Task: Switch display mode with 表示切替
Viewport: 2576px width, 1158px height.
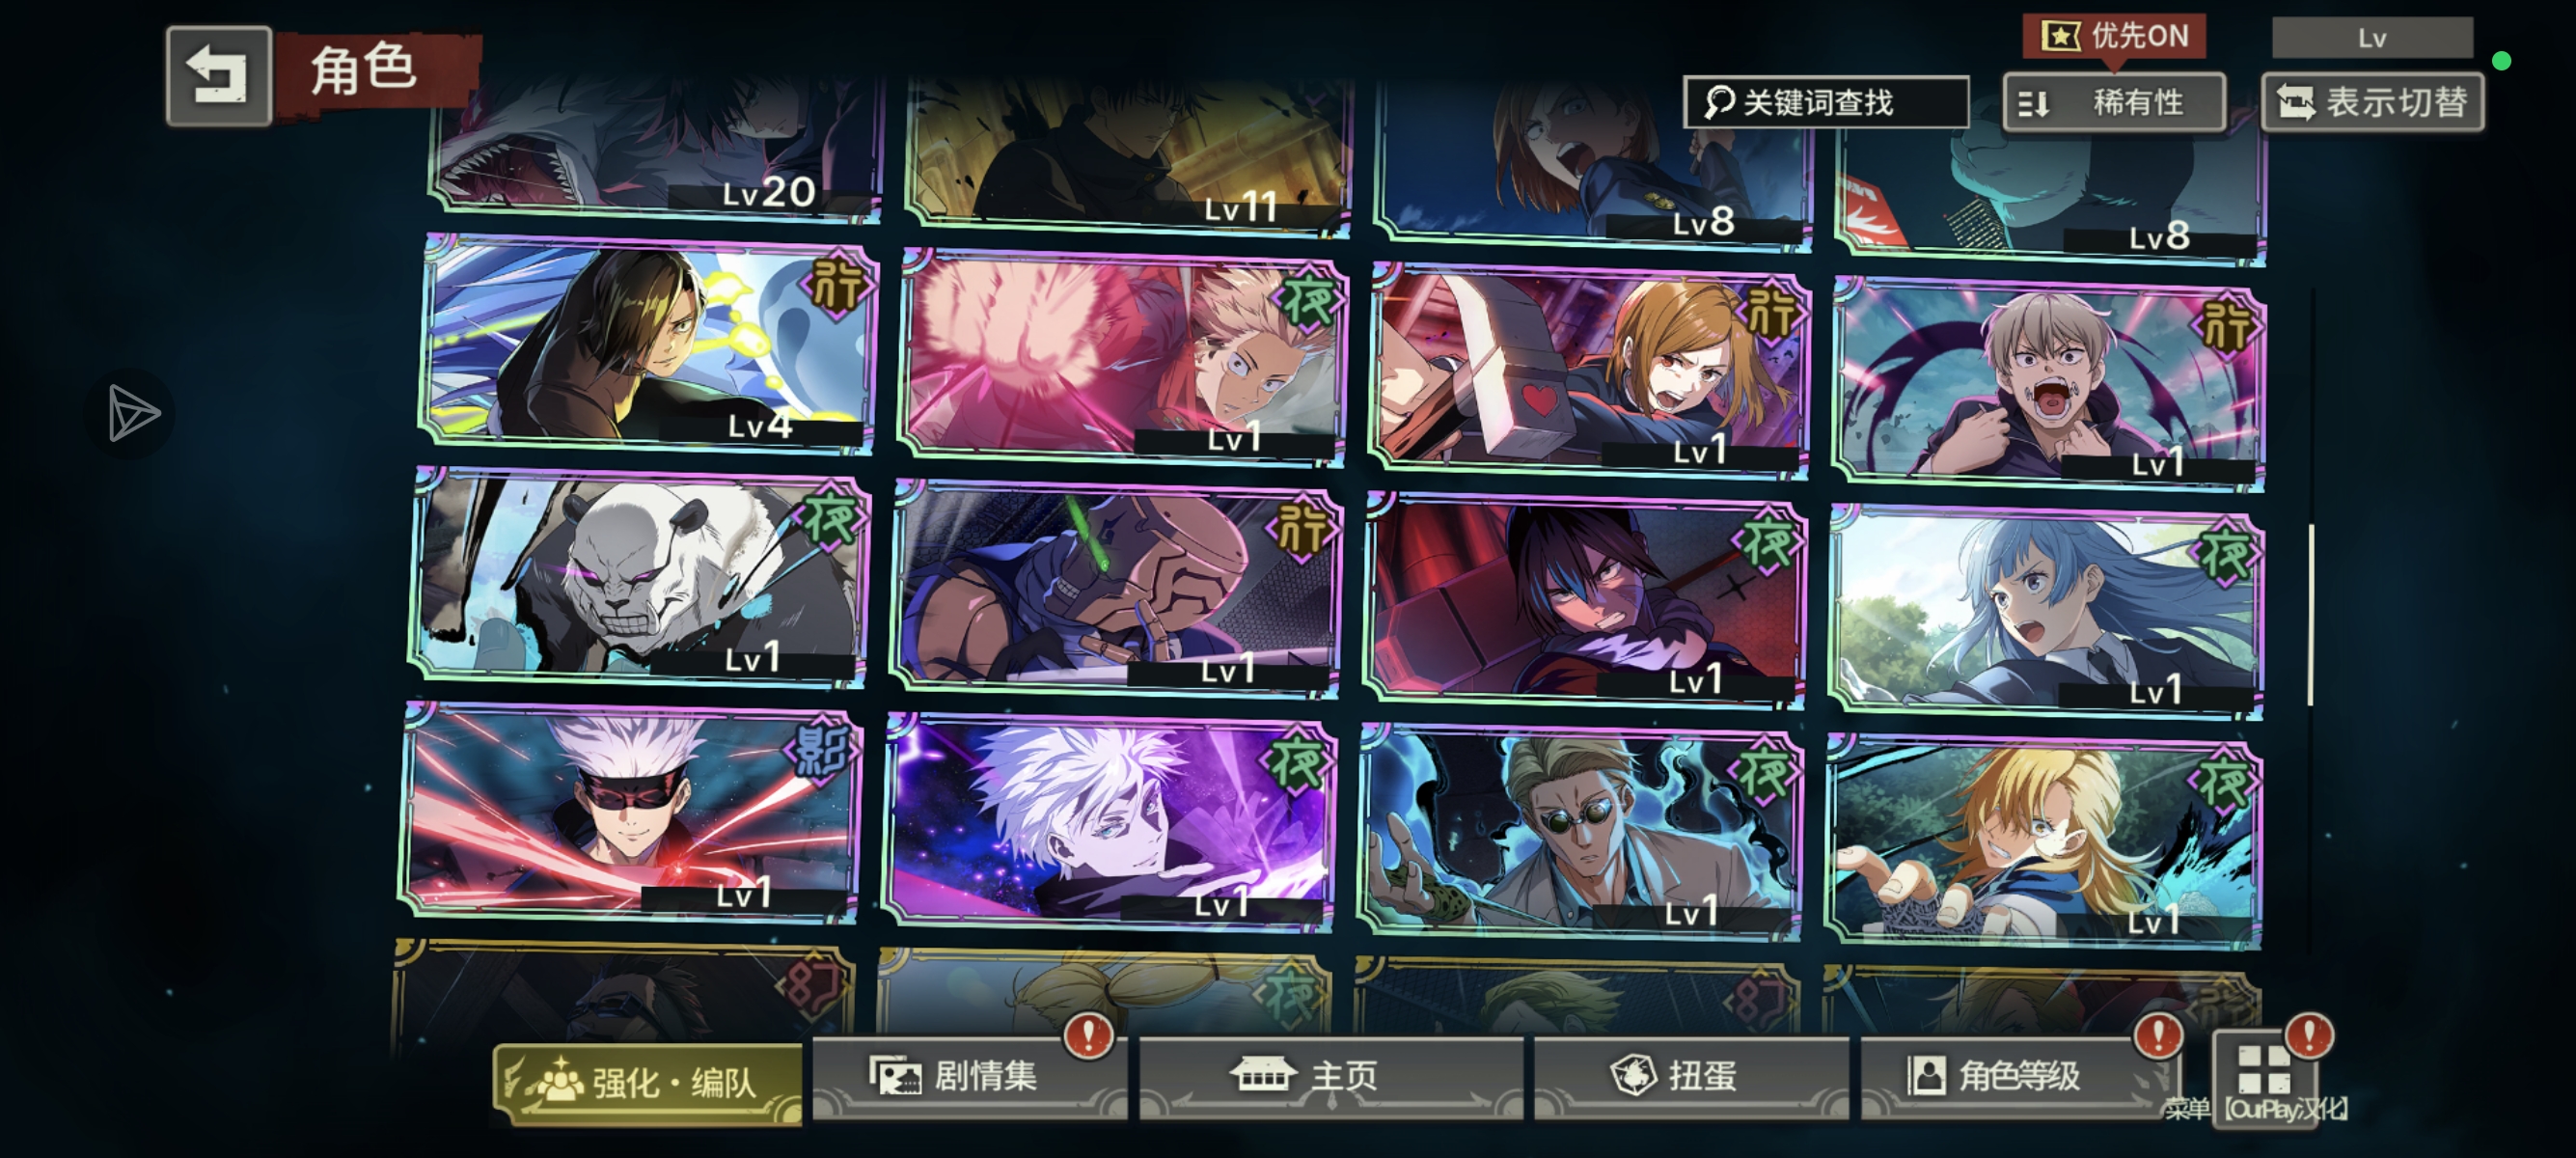Action: pyautogui.click(x=2372, y=102)
